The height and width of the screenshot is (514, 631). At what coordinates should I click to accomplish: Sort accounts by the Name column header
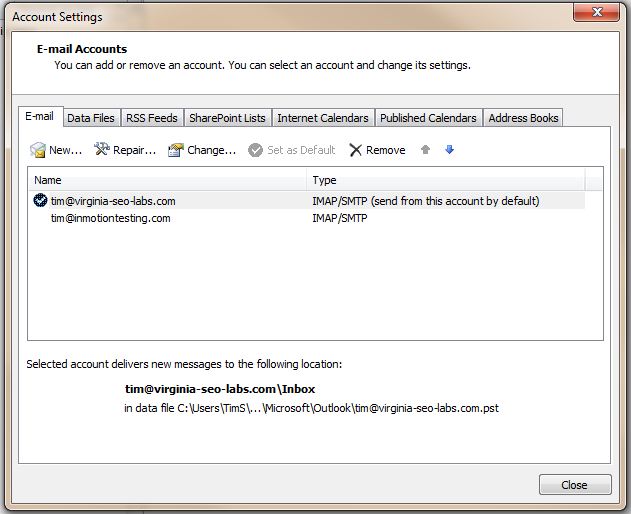tap(168, 180)
